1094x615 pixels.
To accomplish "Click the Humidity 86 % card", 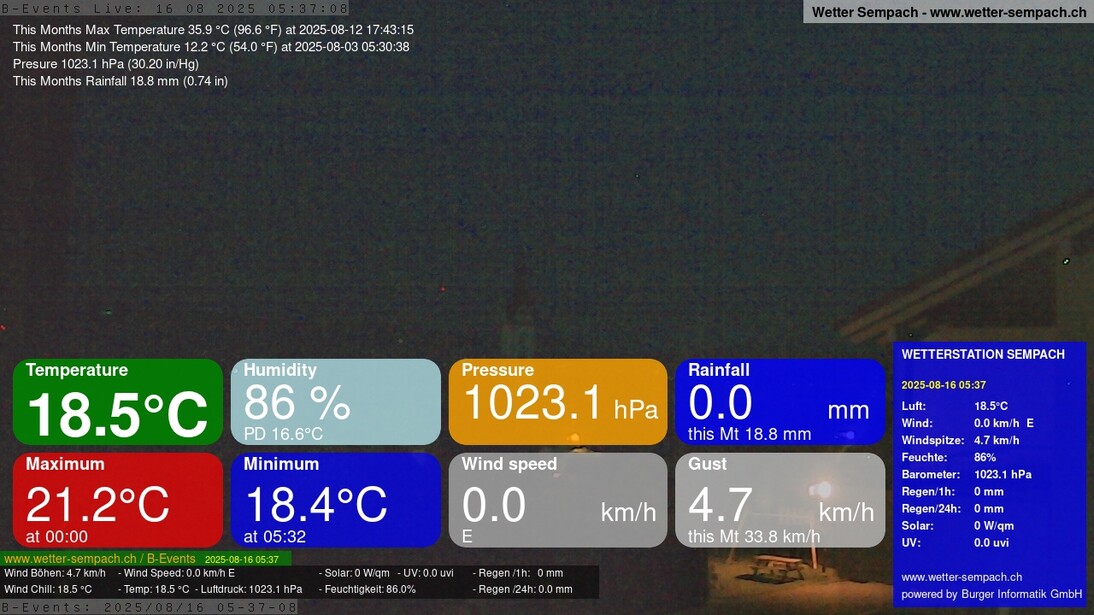I will point(336,402).
